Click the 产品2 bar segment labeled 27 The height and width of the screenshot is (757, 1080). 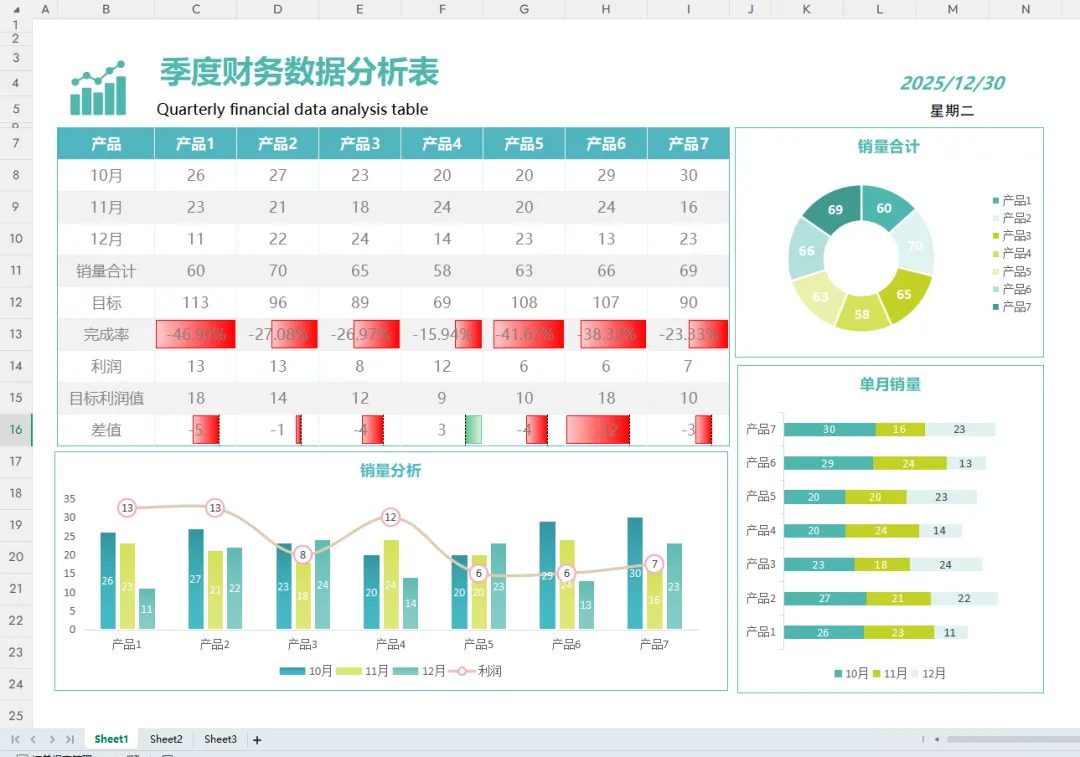click(824, 599)
